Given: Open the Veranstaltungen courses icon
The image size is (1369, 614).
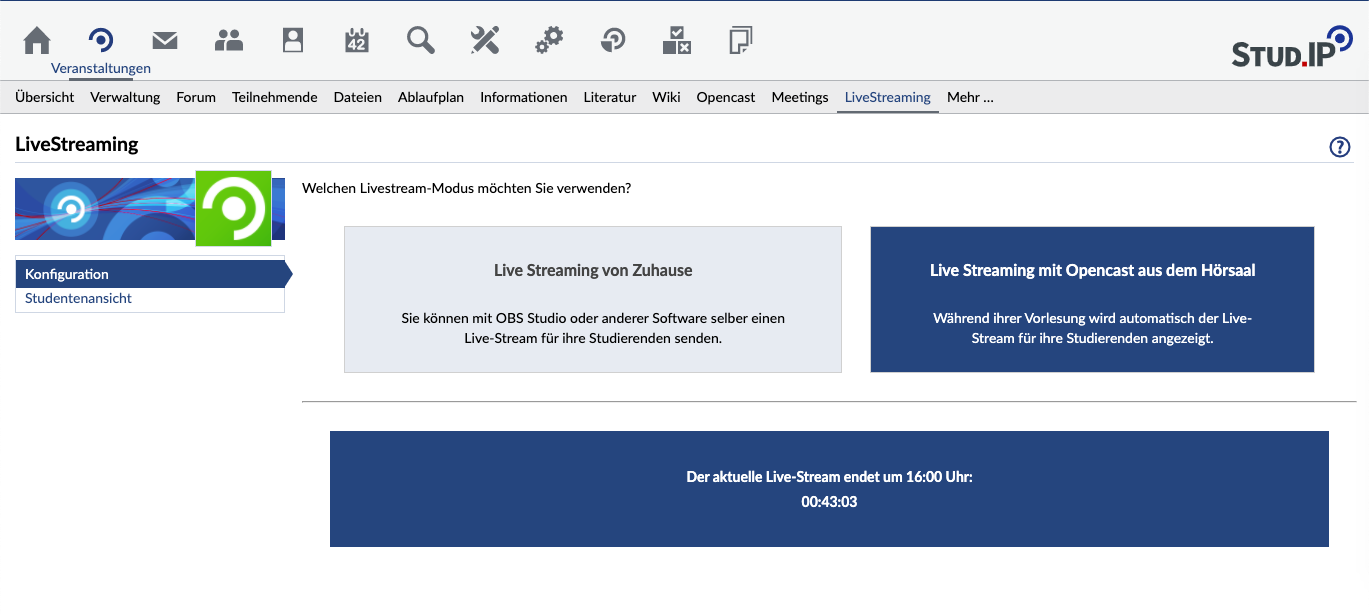Looking at the screenshot, I should pos(101,40).
